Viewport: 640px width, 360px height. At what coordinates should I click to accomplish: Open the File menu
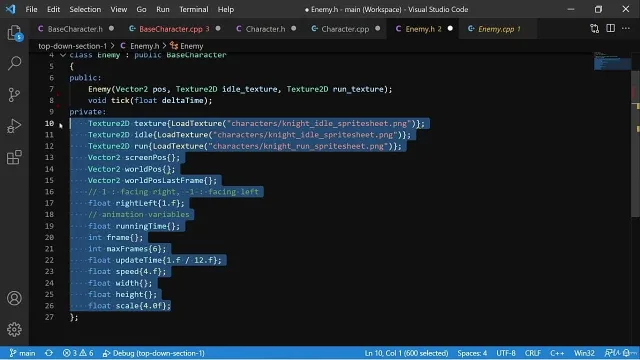coord(31,9)
